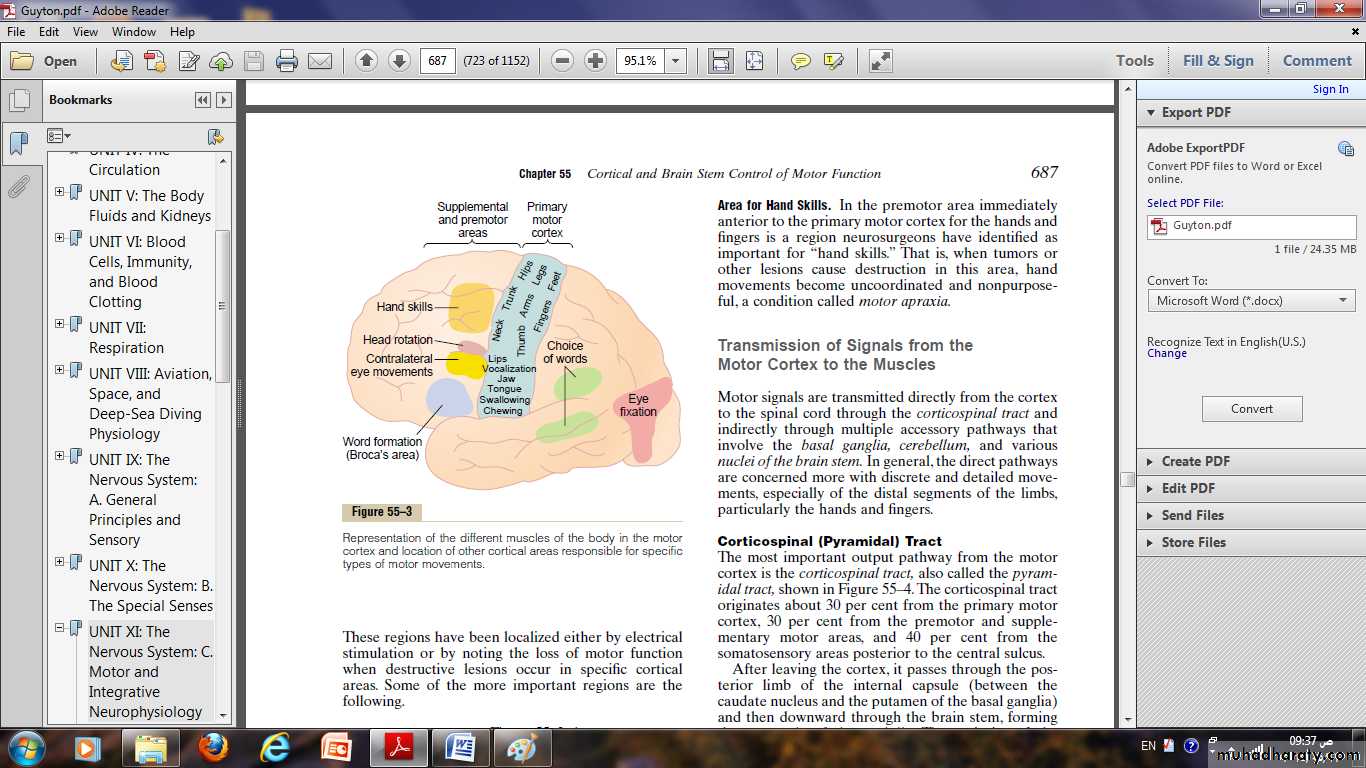The height and width of the screenshot is (768, 1366).
Task: Zoom in with the plus button
Action: [595, 61]
